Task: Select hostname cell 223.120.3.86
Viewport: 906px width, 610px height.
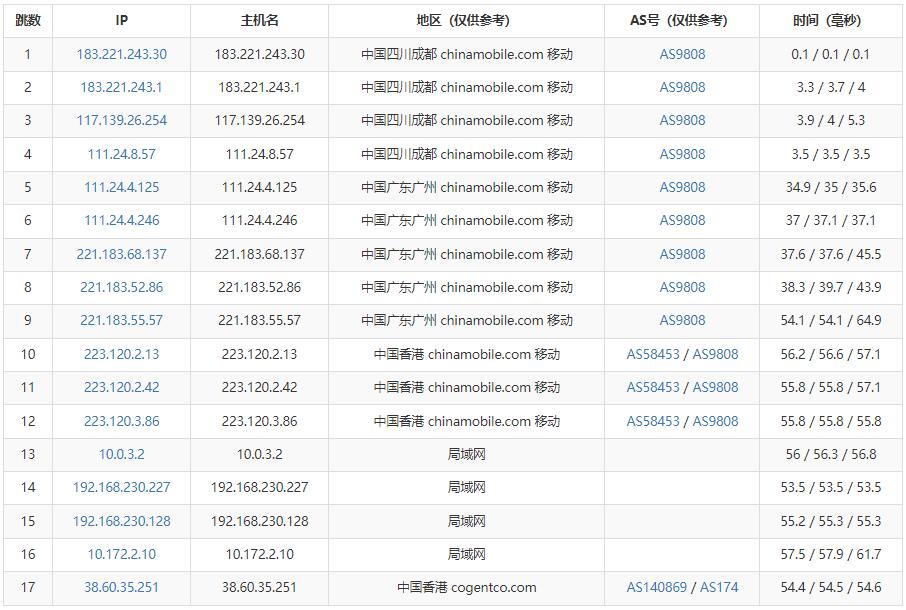Action: (x=259, y=421)
